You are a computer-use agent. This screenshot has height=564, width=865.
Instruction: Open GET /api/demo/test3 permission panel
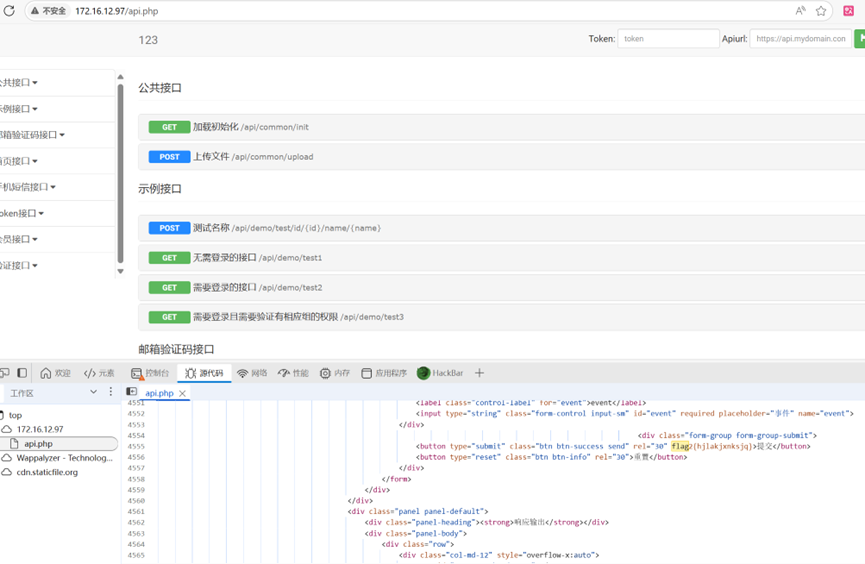(x=501, y=317)
